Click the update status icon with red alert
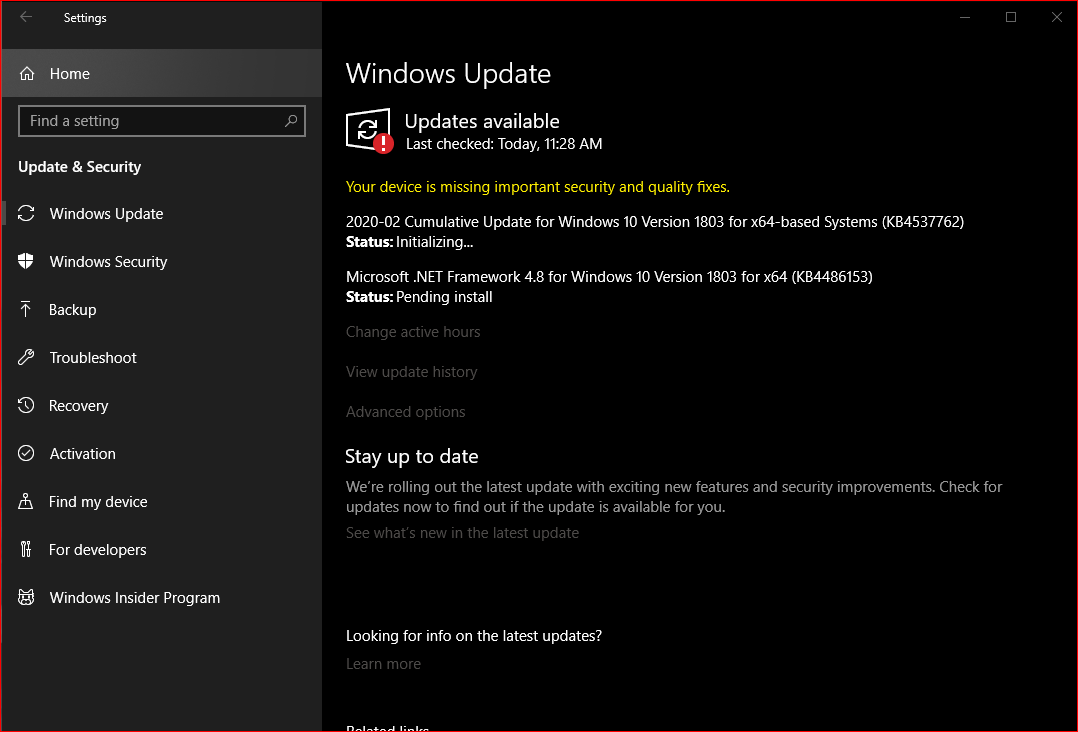 click(369, 131)
